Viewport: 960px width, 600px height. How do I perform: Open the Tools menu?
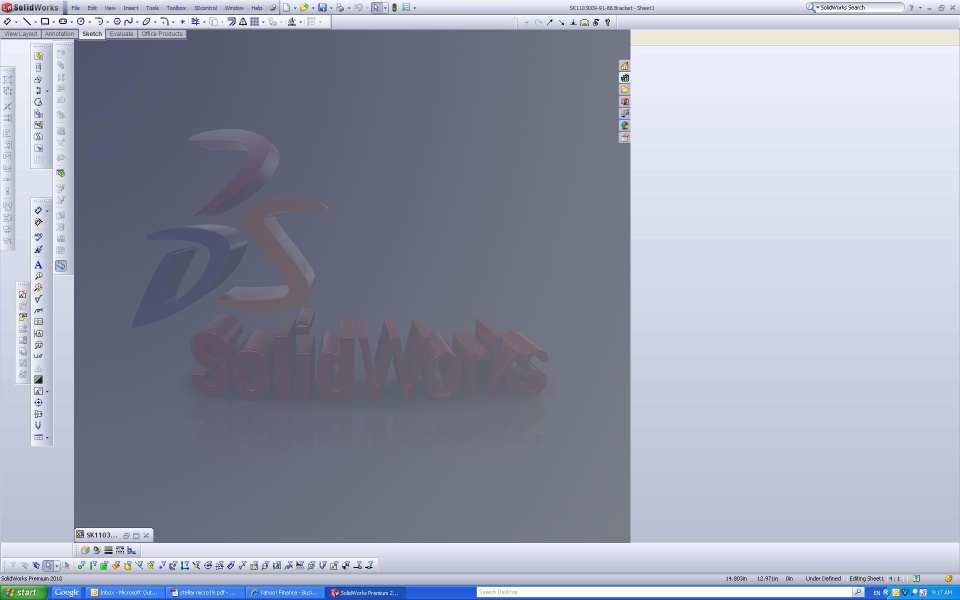coord(152,8)
